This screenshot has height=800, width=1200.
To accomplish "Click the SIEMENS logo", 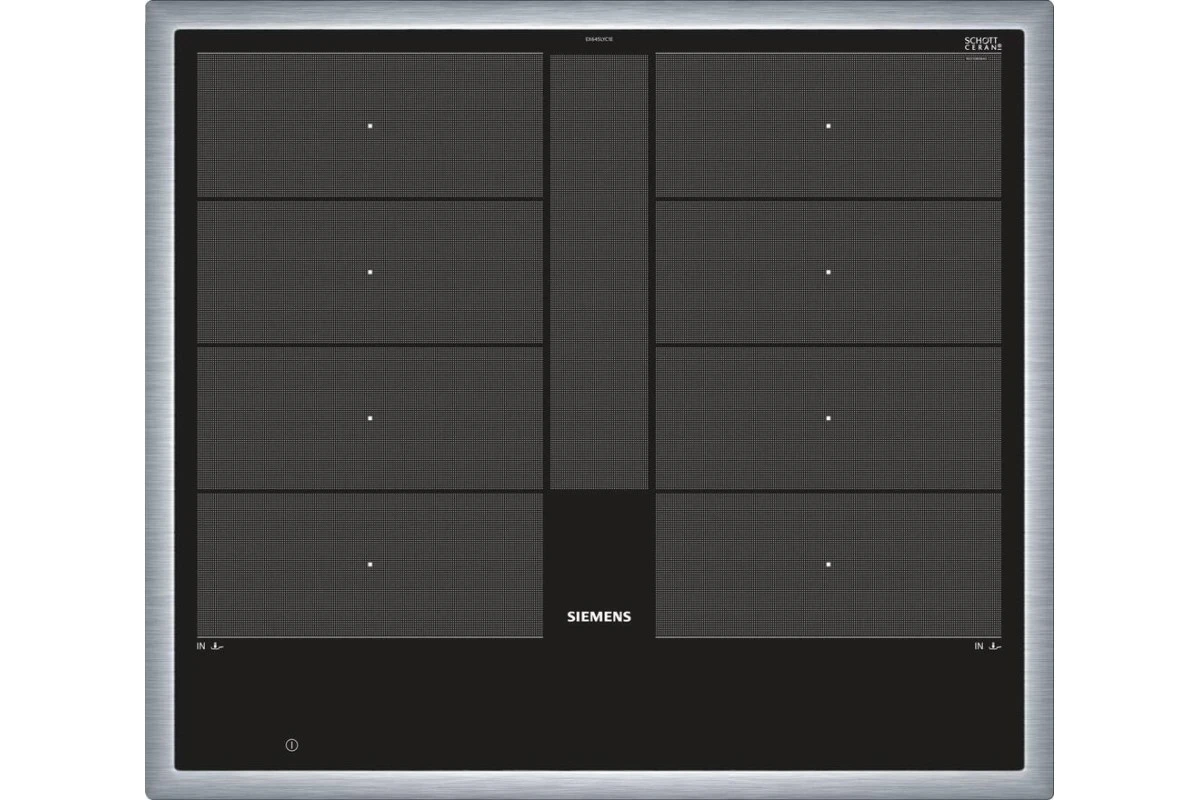I will click(599, 617).
